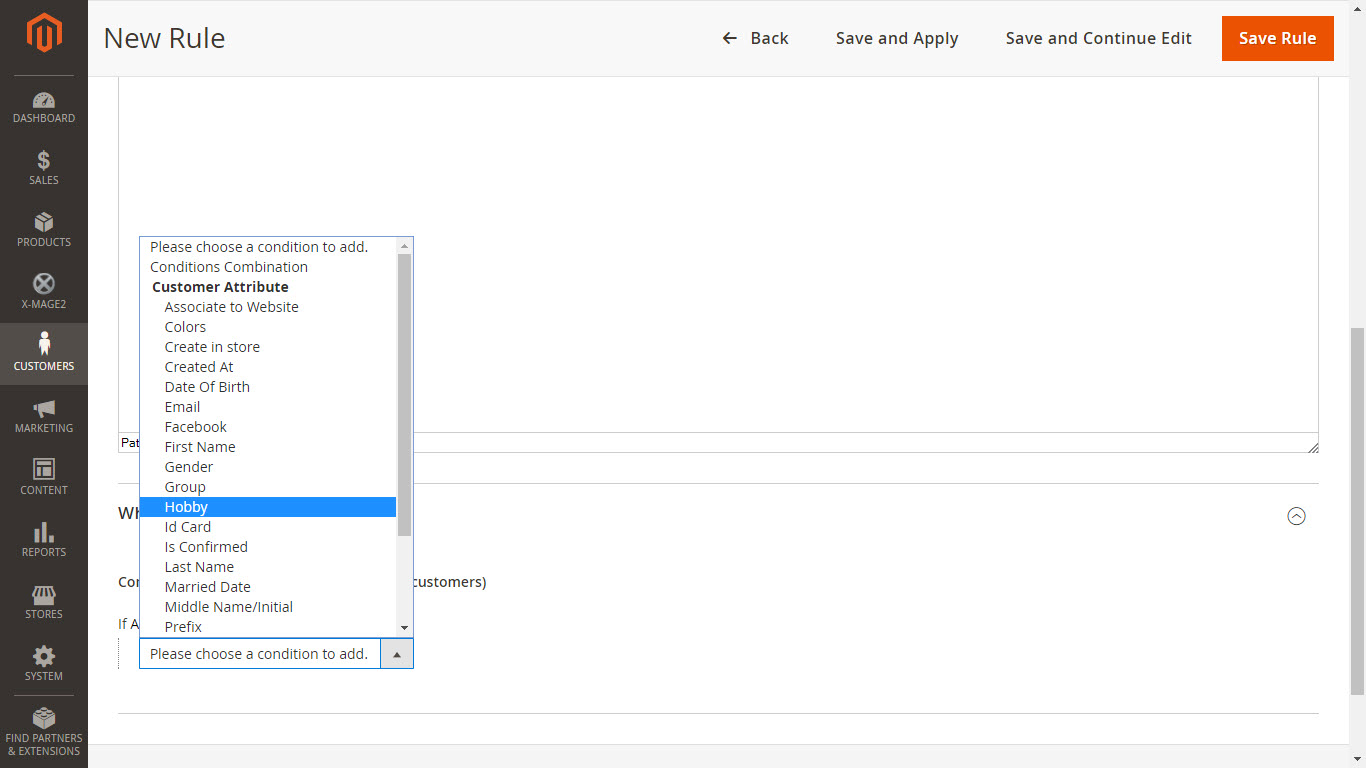Click inside the large description text area
1366x768 pixels.
click(718, 254)
